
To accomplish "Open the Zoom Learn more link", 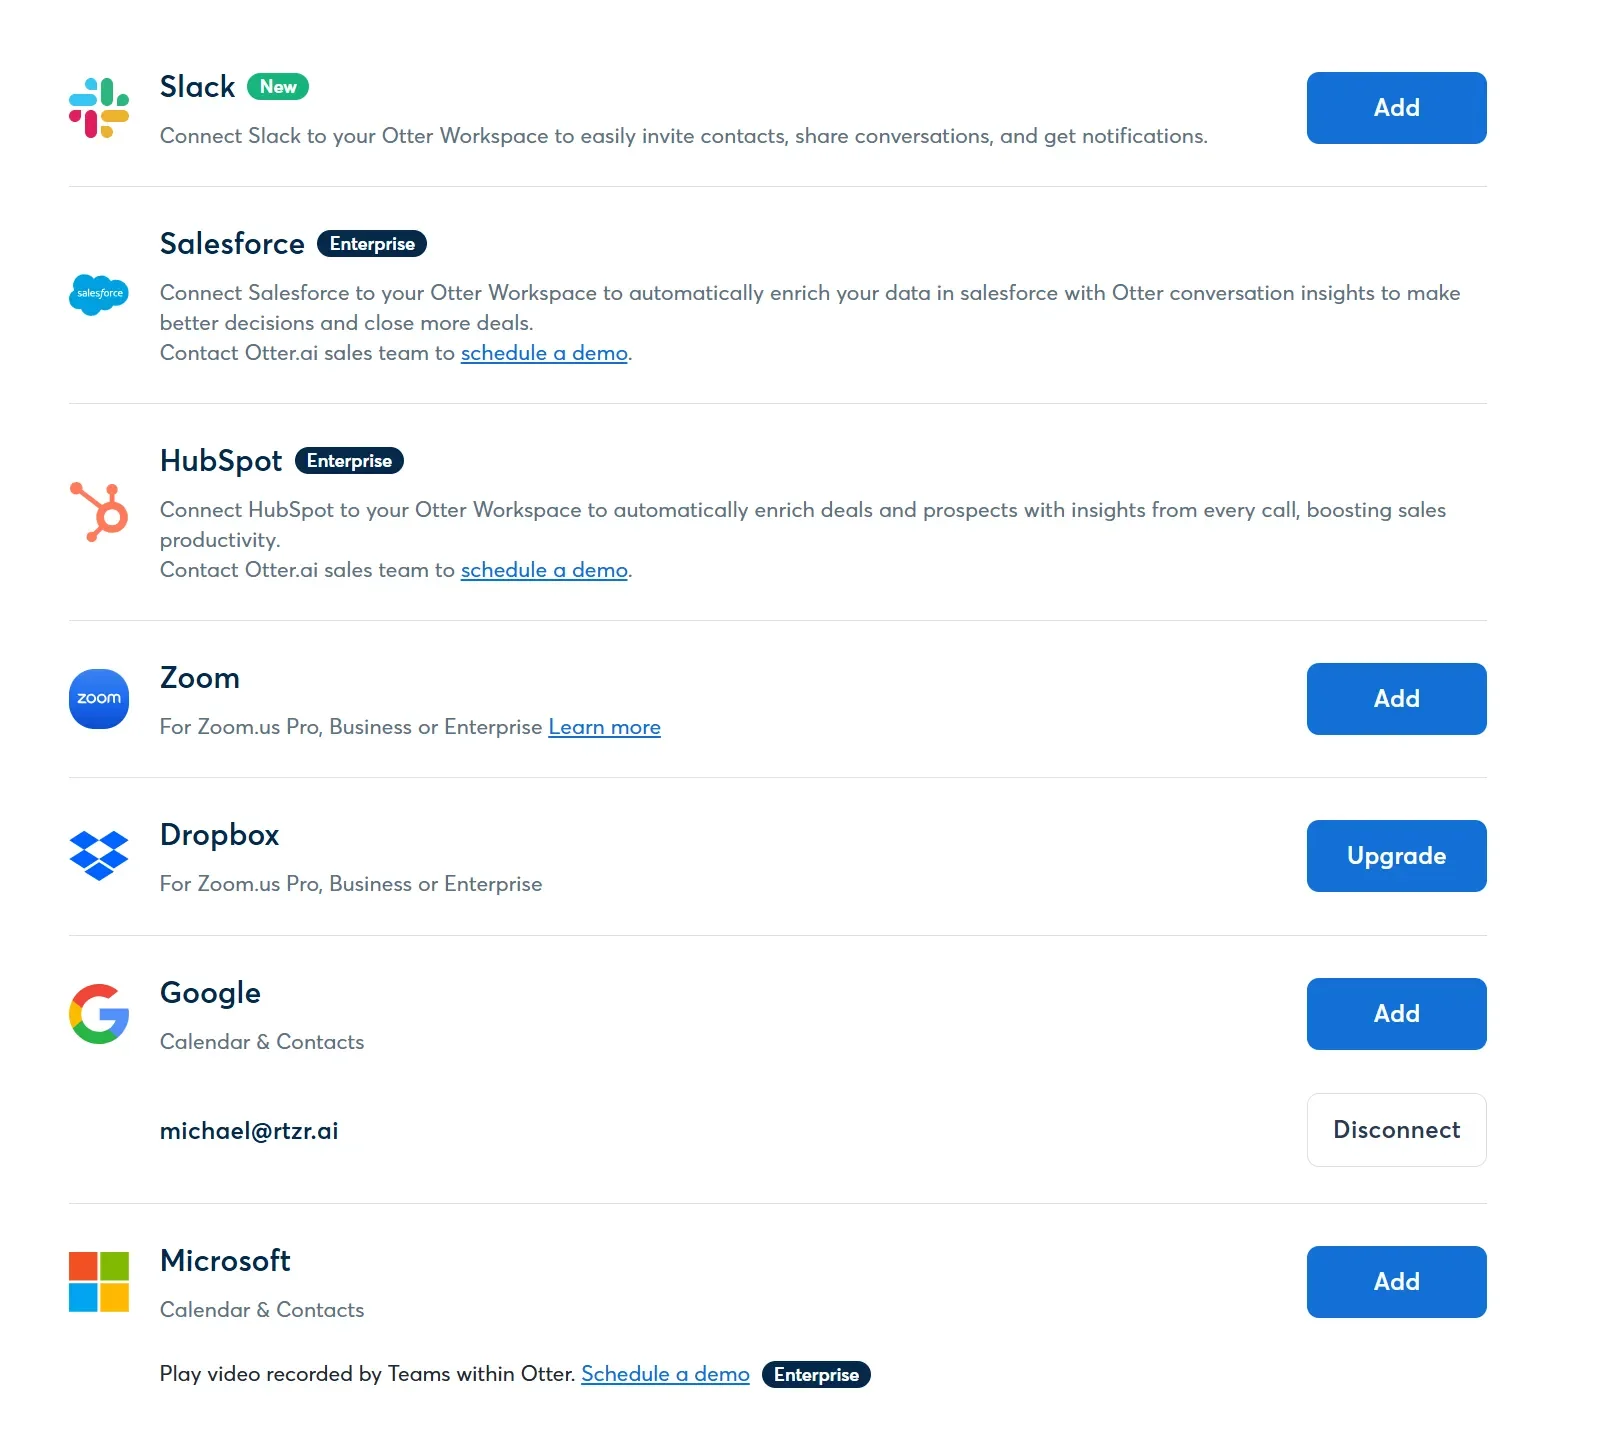I will 604,727.
